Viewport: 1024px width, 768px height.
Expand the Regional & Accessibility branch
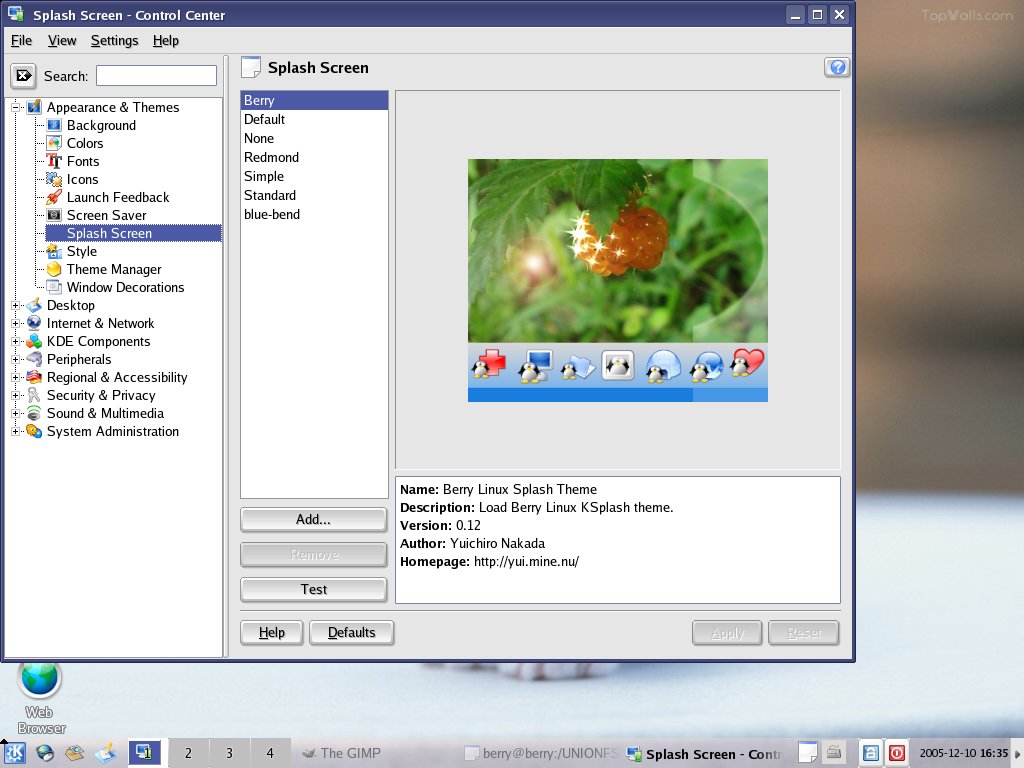[16, 377]
